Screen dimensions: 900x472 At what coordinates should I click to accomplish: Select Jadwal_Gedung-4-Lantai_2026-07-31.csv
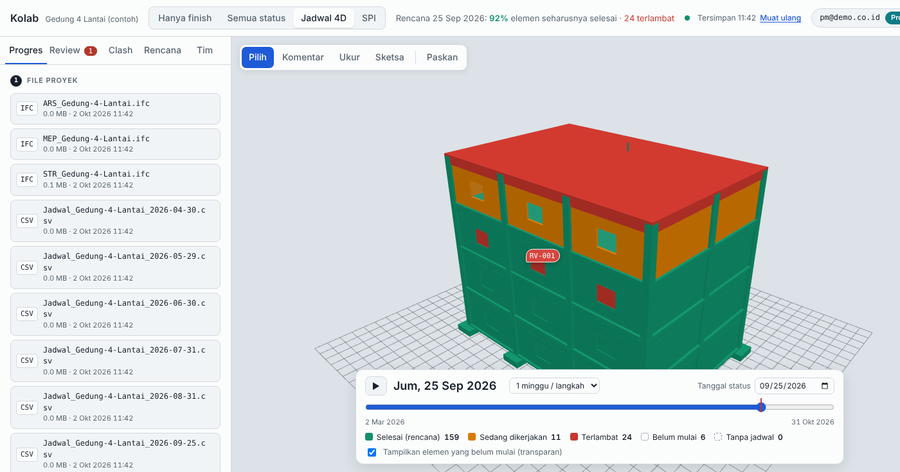(115, 361)
